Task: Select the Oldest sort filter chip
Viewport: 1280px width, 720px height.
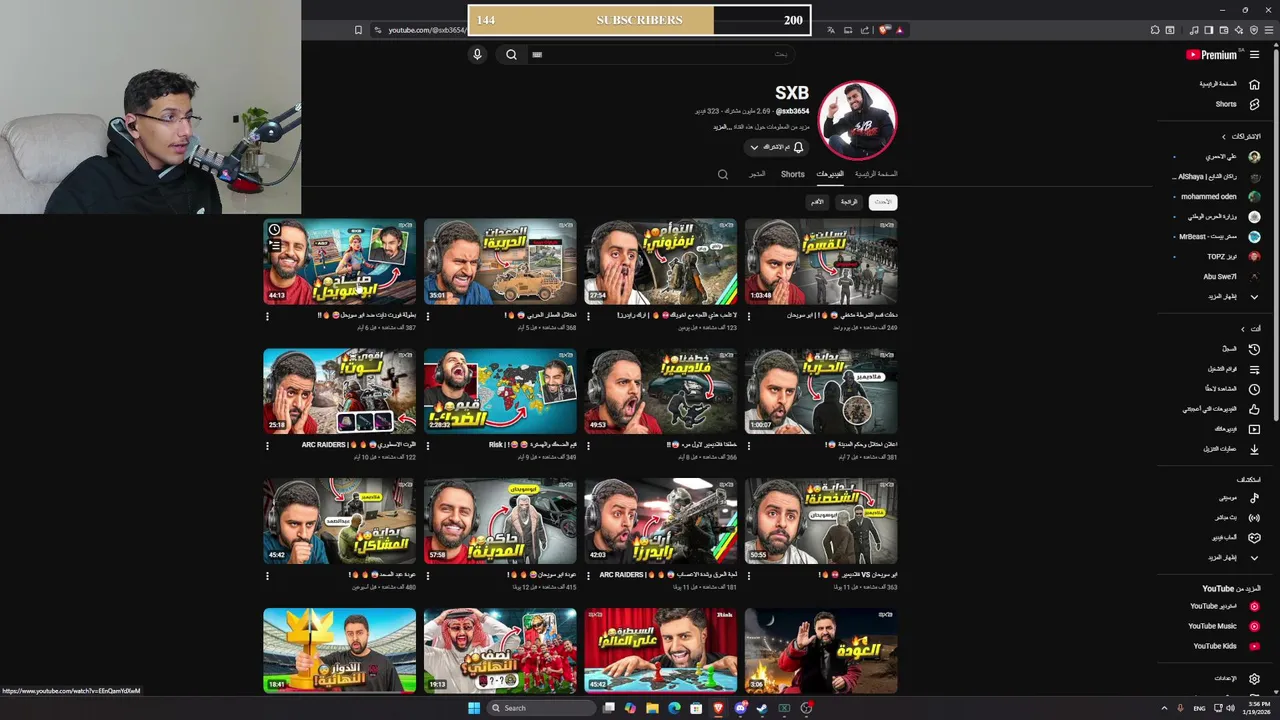Action: 817,202
